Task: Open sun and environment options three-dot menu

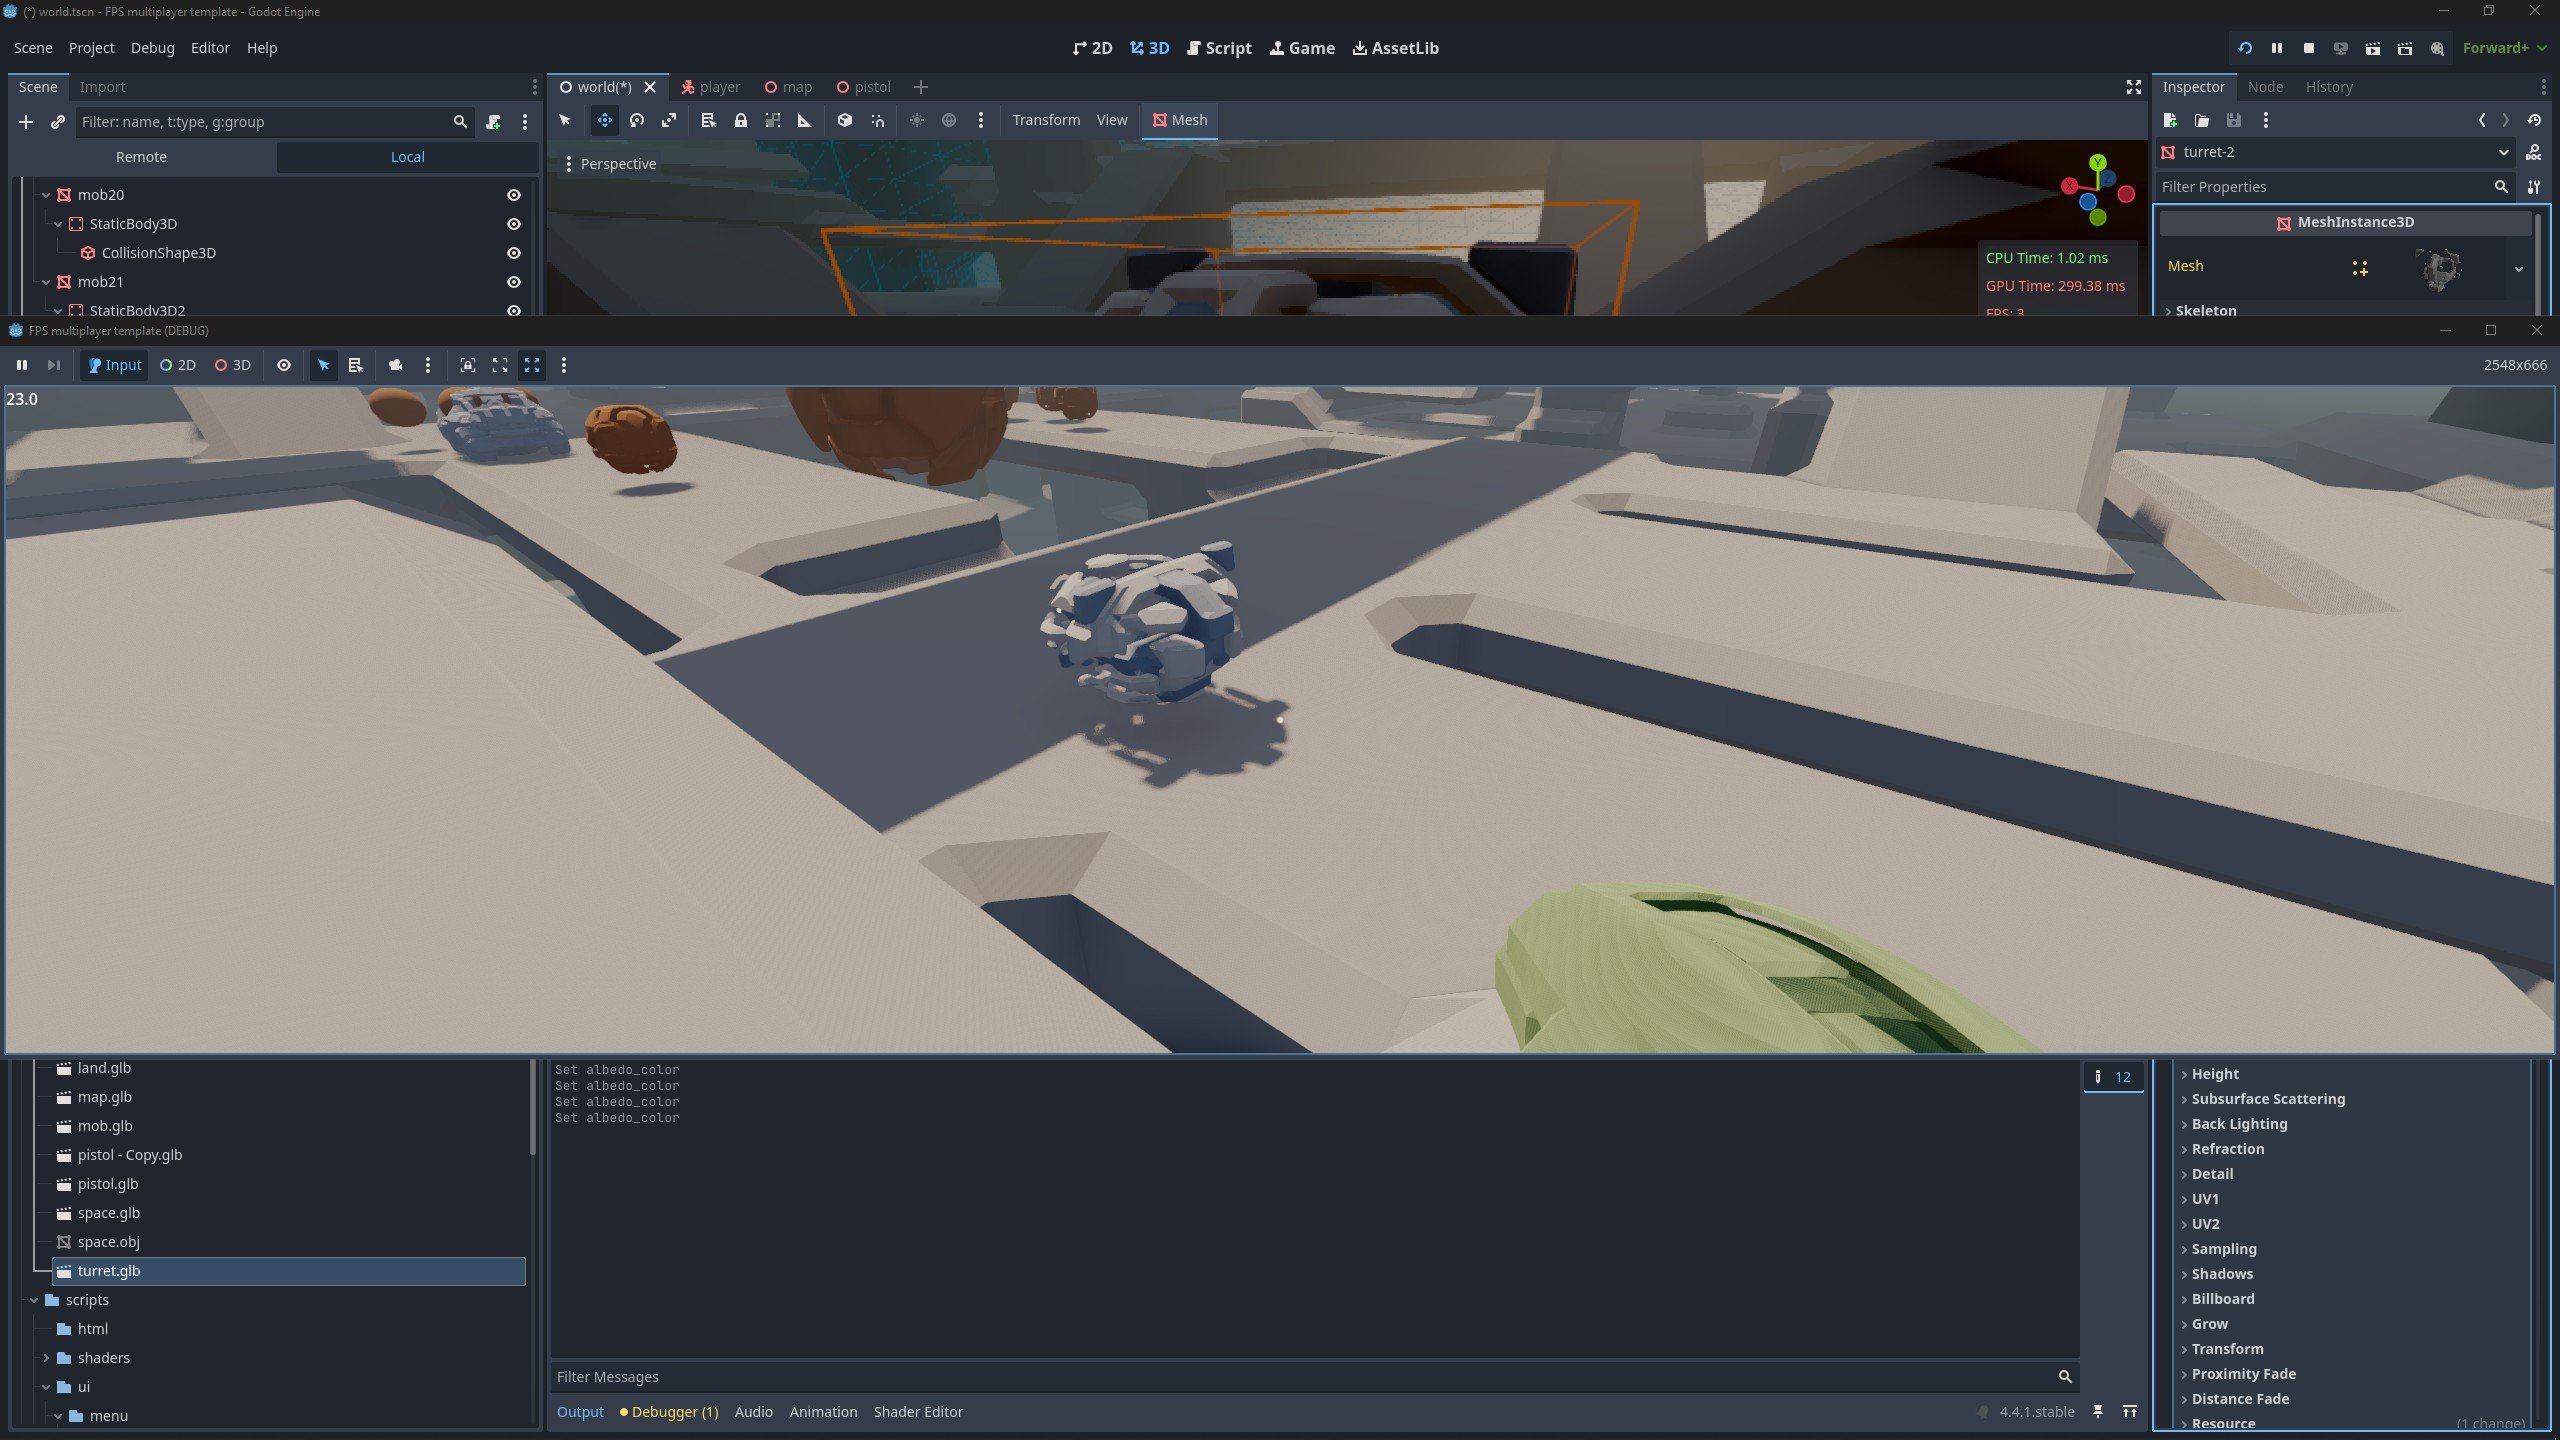Action: pos(980,120)
